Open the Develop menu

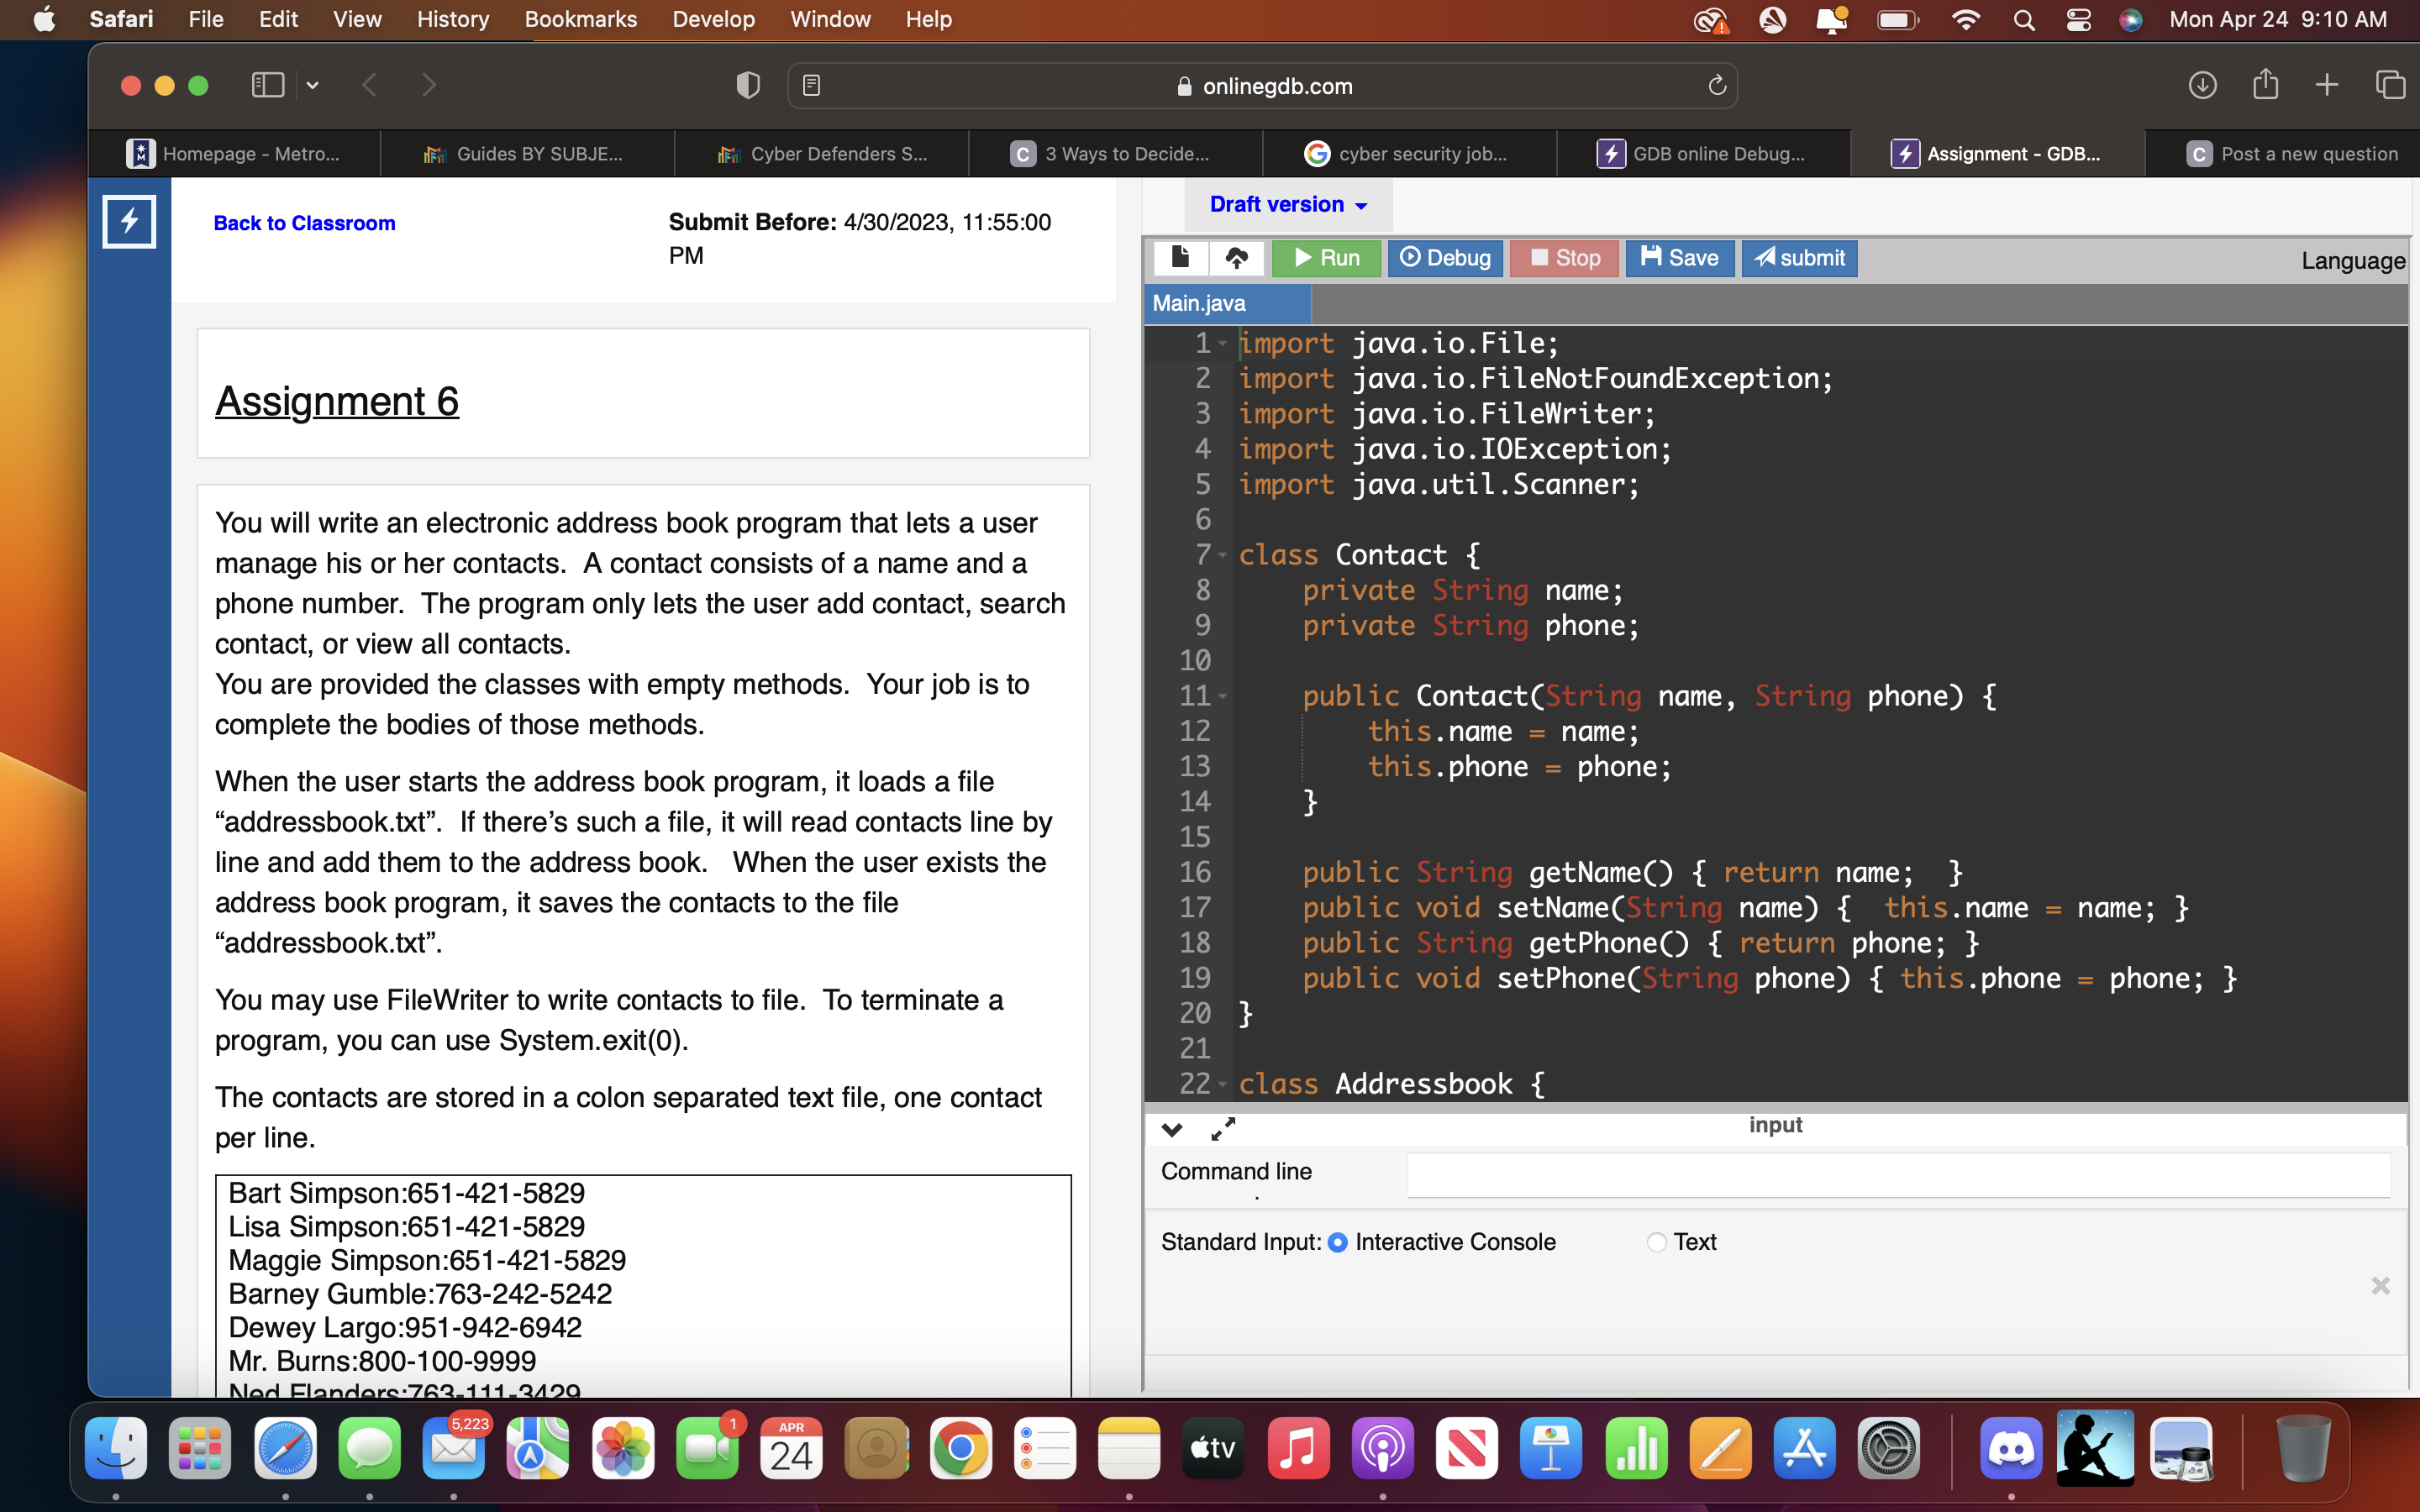tap(713, 19)
